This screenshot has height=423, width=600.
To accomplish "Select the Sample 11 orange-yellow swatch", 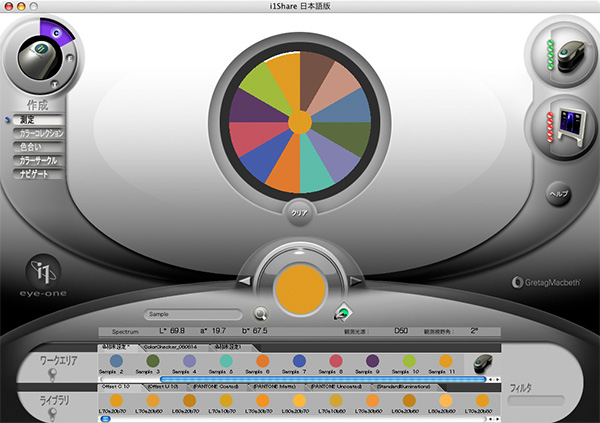I will [x=446, y=361].
